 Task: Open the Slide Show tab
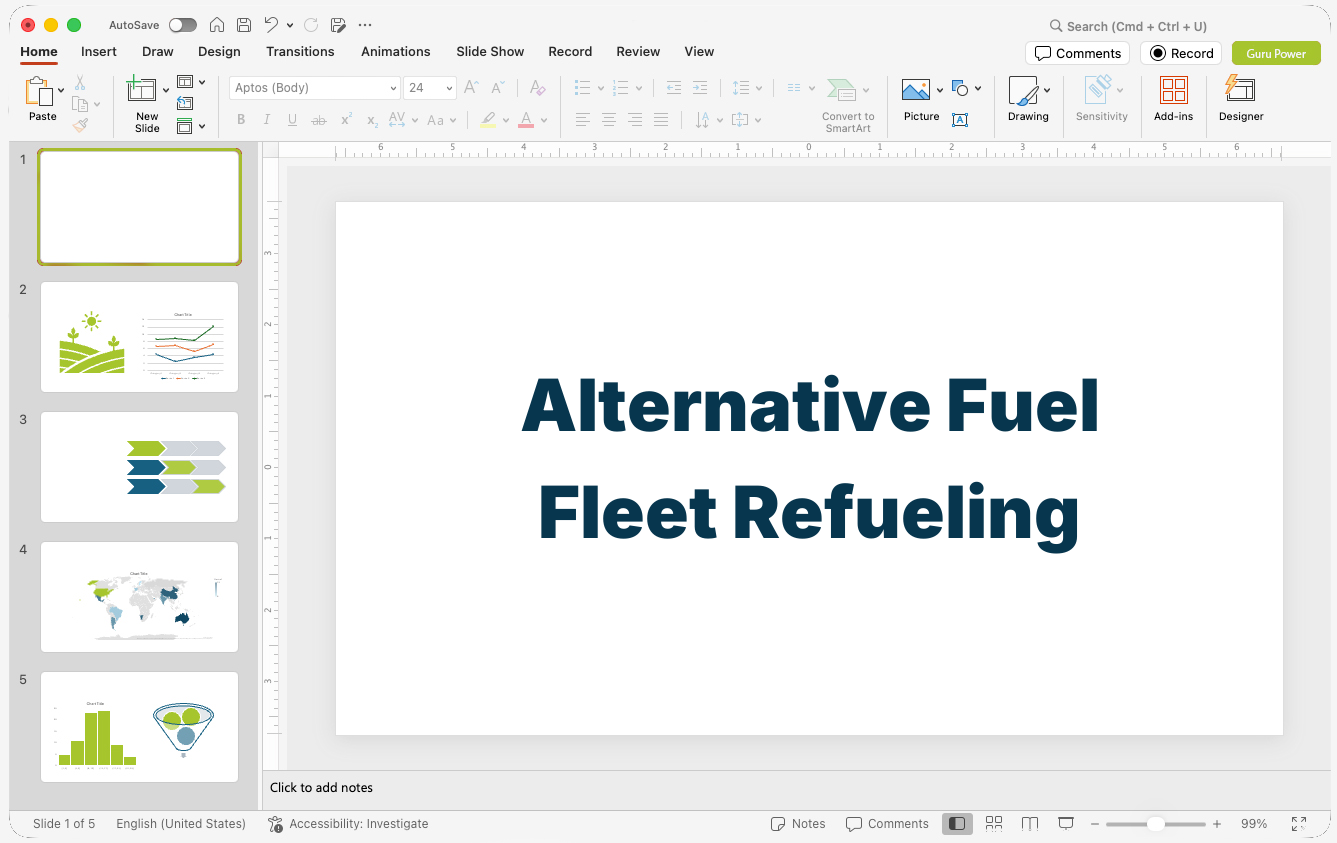point(490,51)
